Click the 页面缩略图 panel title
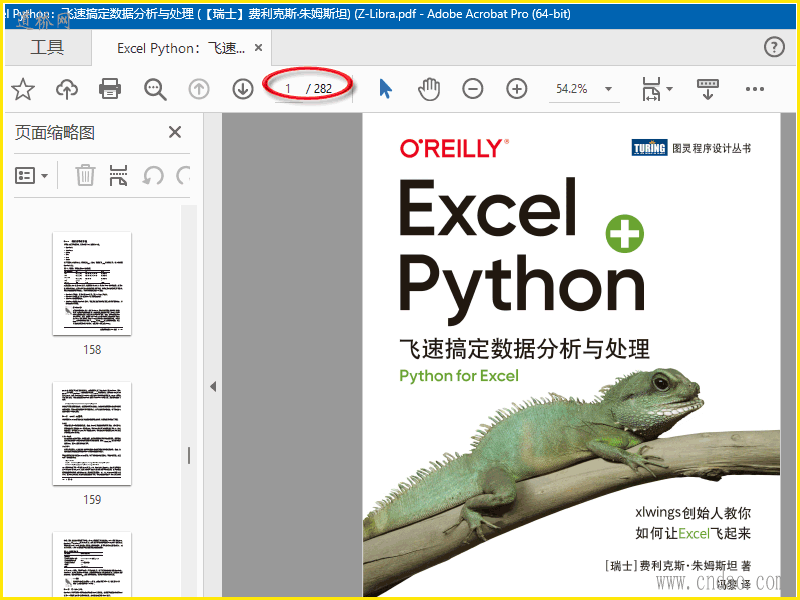This screenshot has width=800, height=600. (x=55, y=133)
